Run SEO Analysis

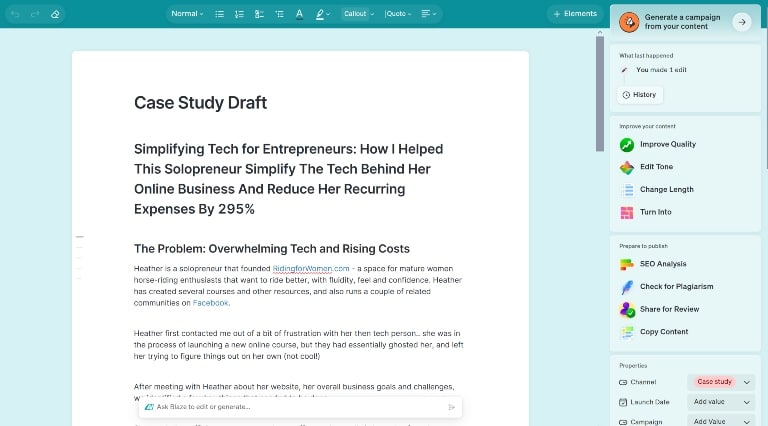663,264
